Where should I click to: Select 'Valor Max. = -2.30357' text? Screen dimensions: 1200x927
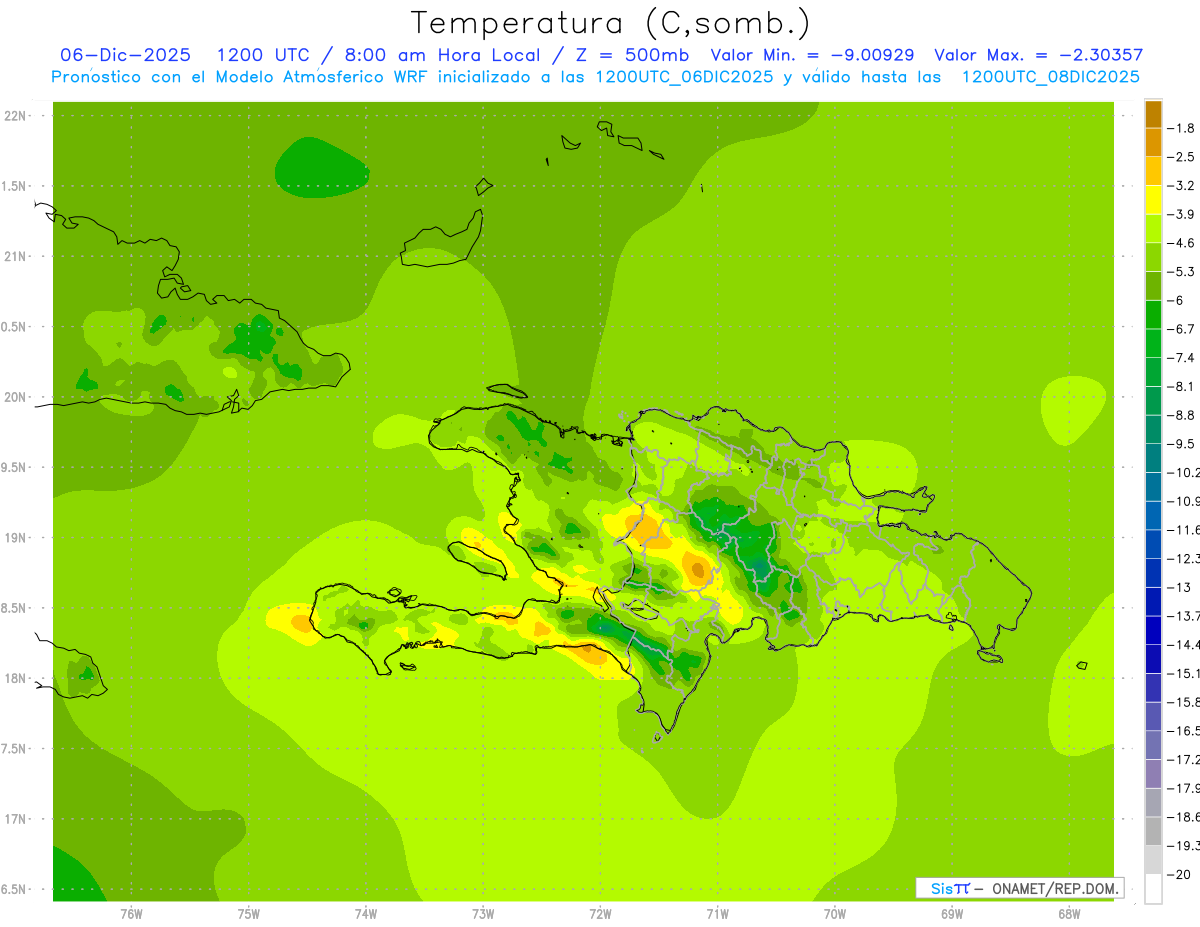click(1038, 56)
